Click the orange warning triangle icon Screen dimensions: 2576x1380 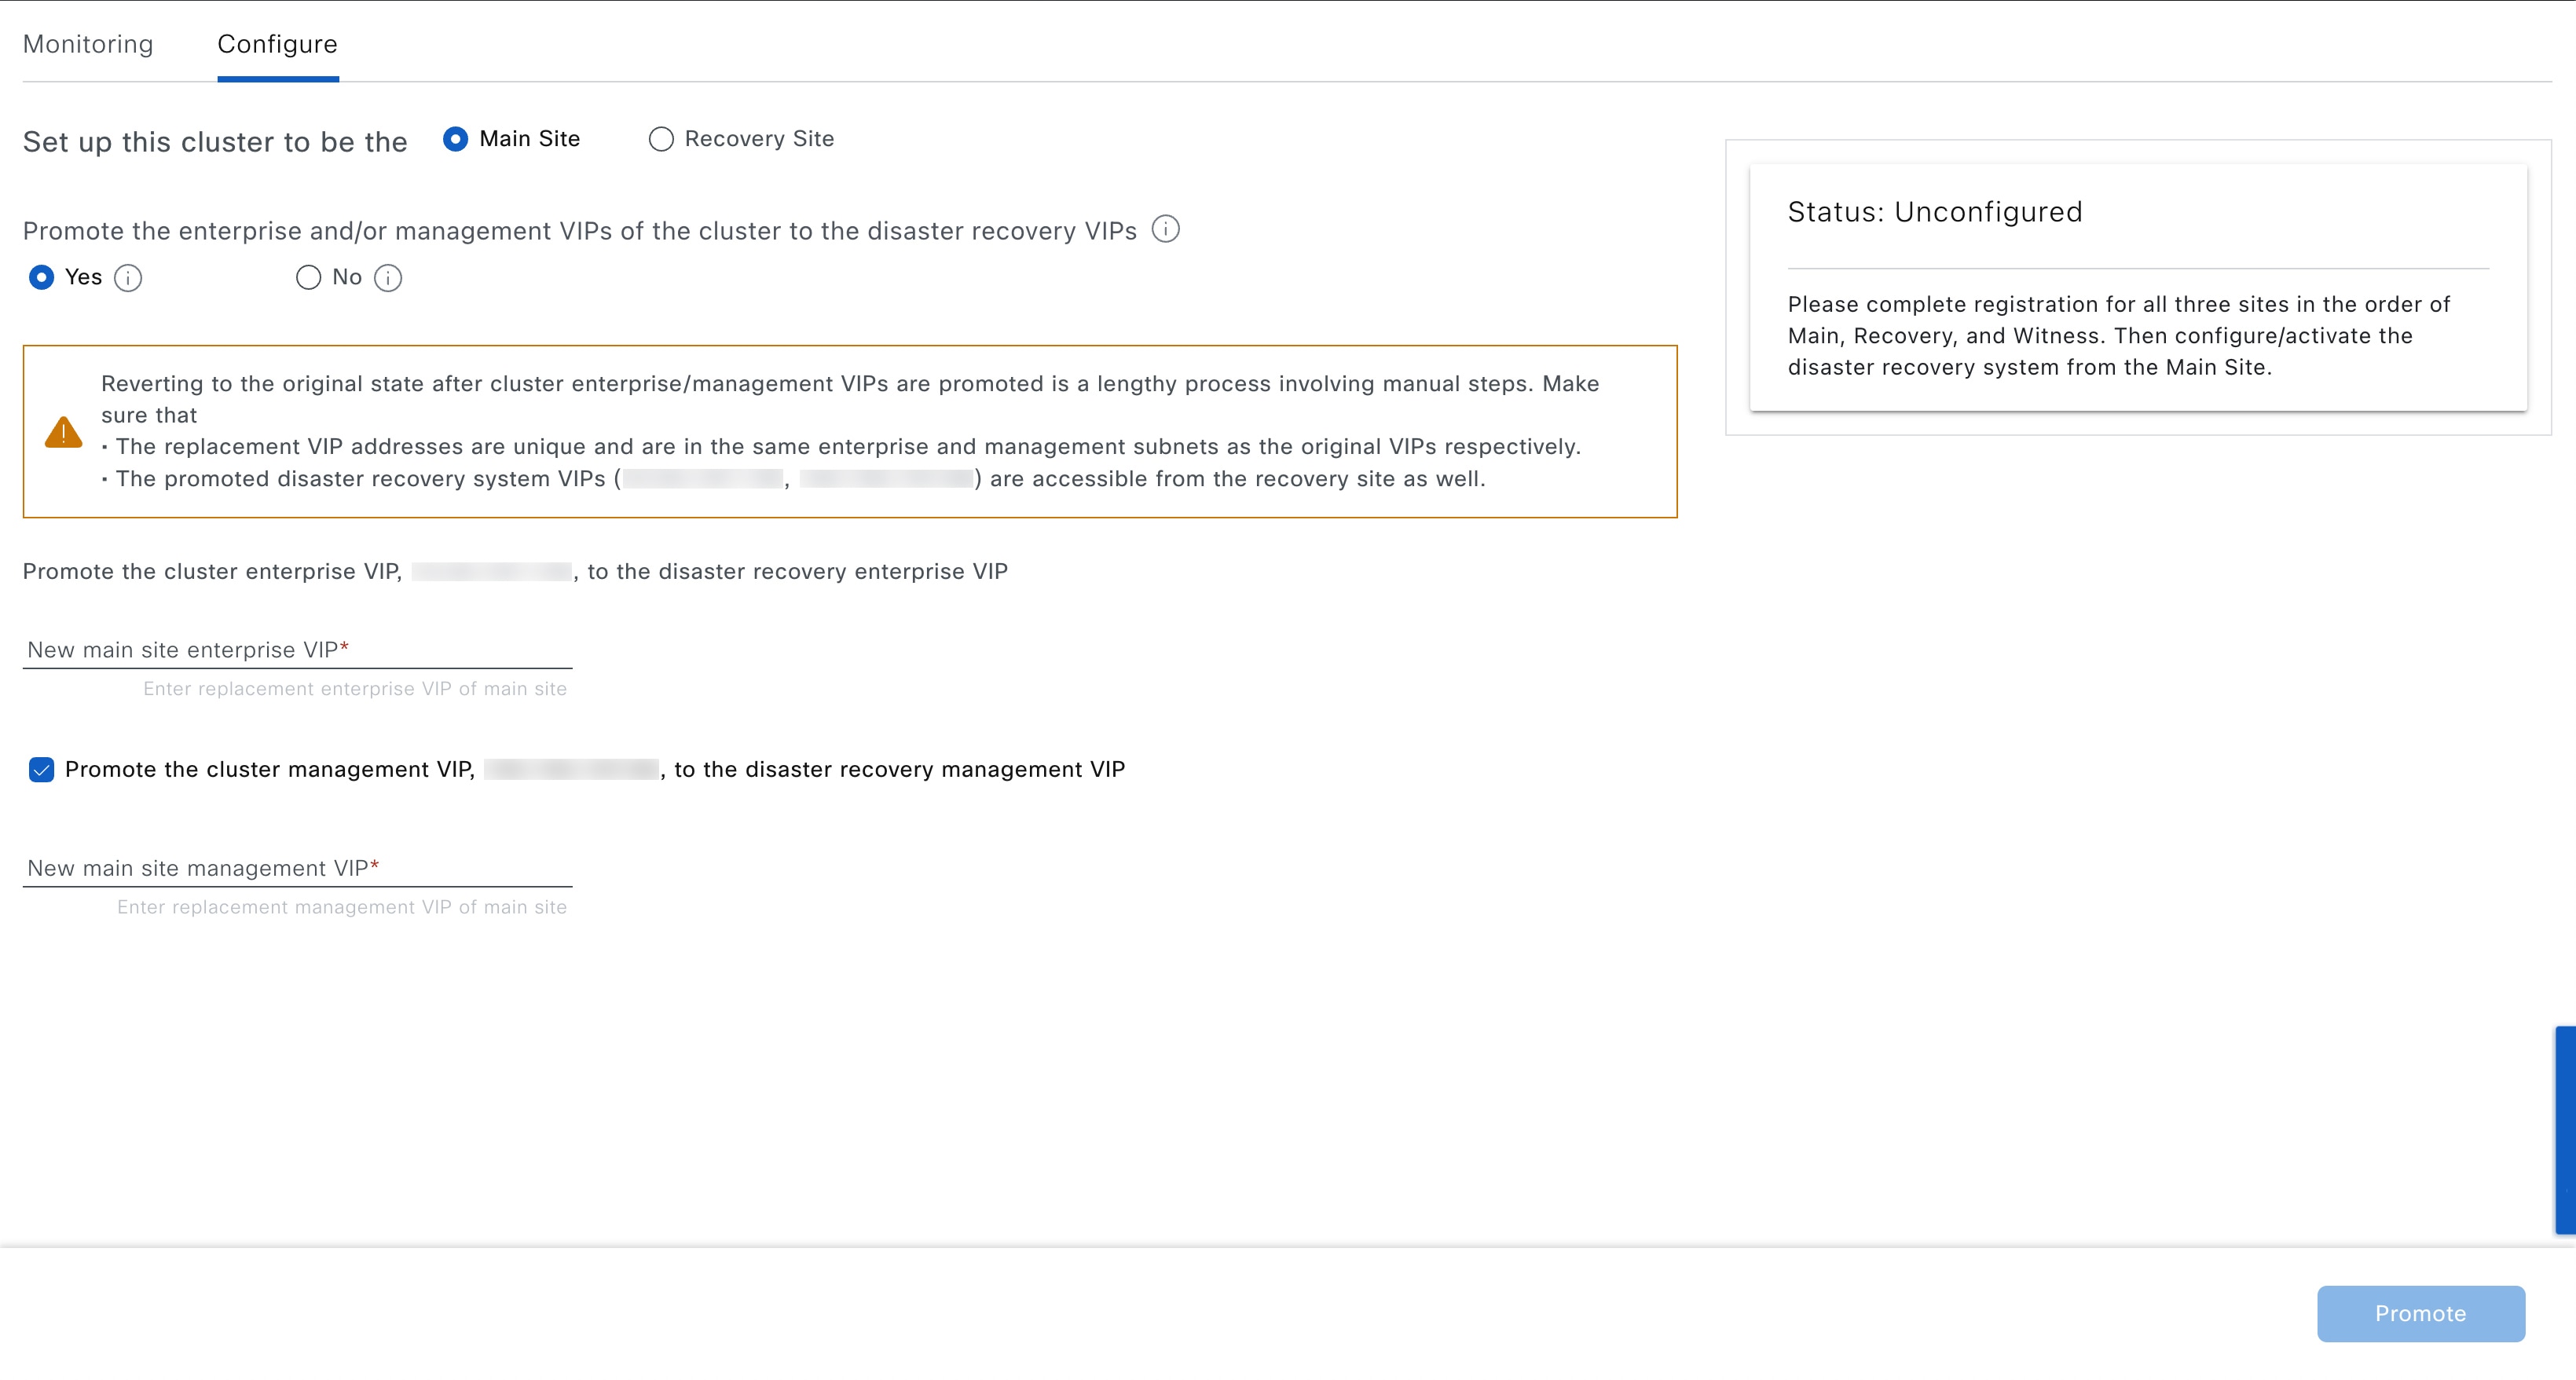pyautogui.click(x=63, y=432)
